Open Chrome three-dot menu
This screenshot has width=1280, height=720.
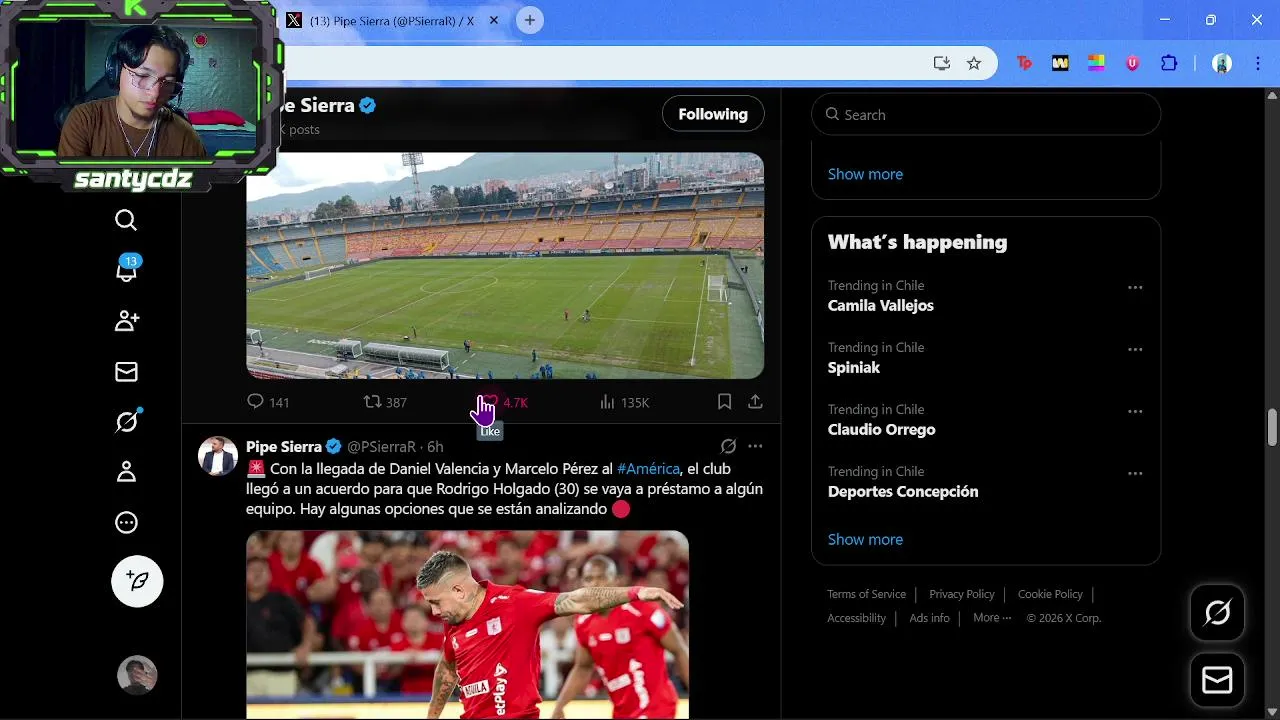tap(1257, 63)
